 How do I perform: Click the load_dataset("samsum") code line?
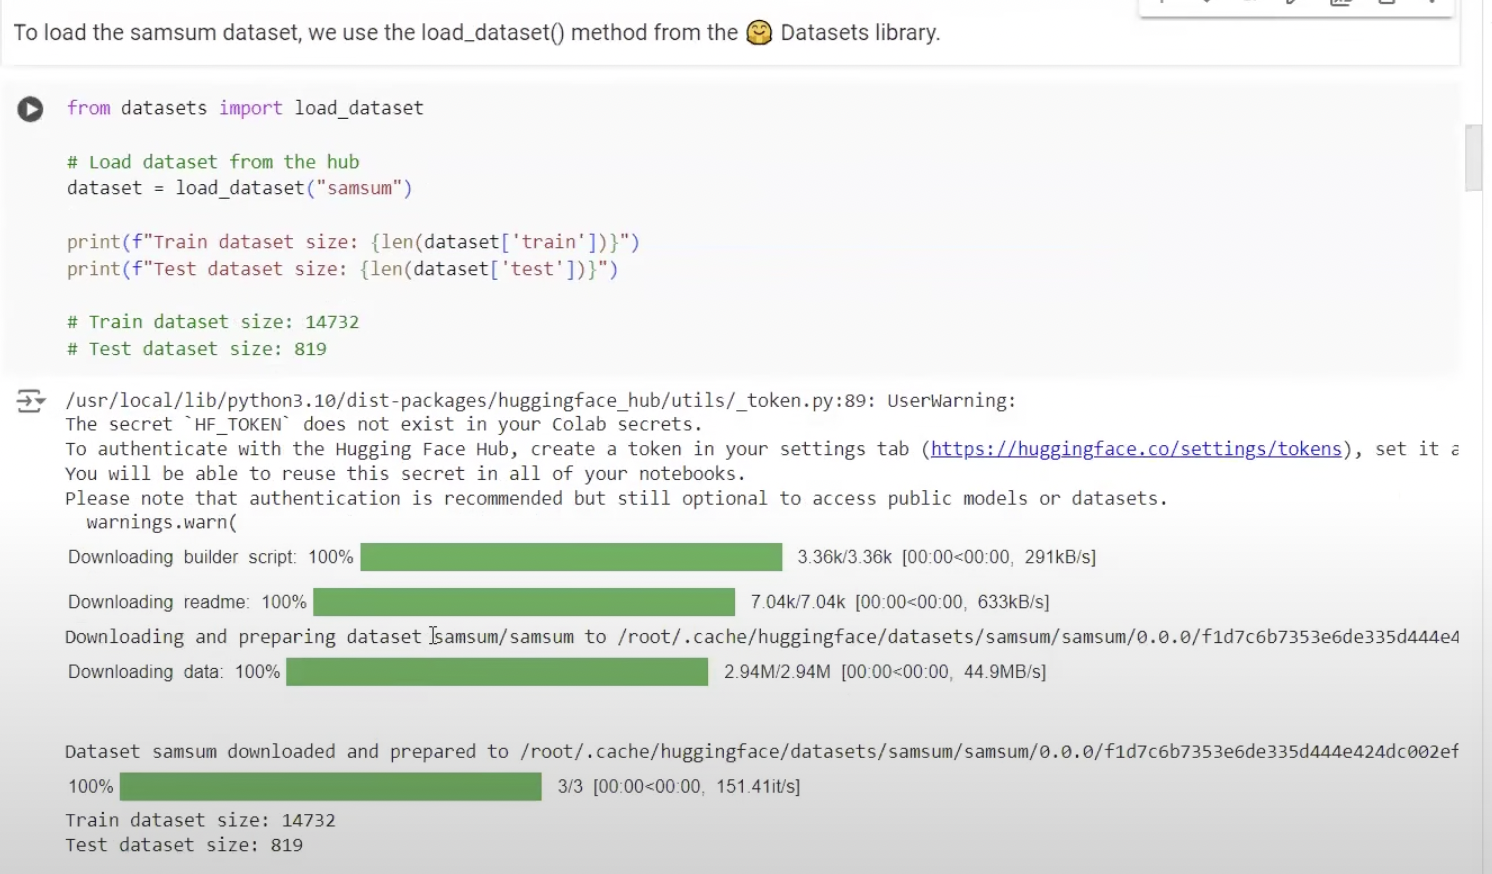coord(239,188)
